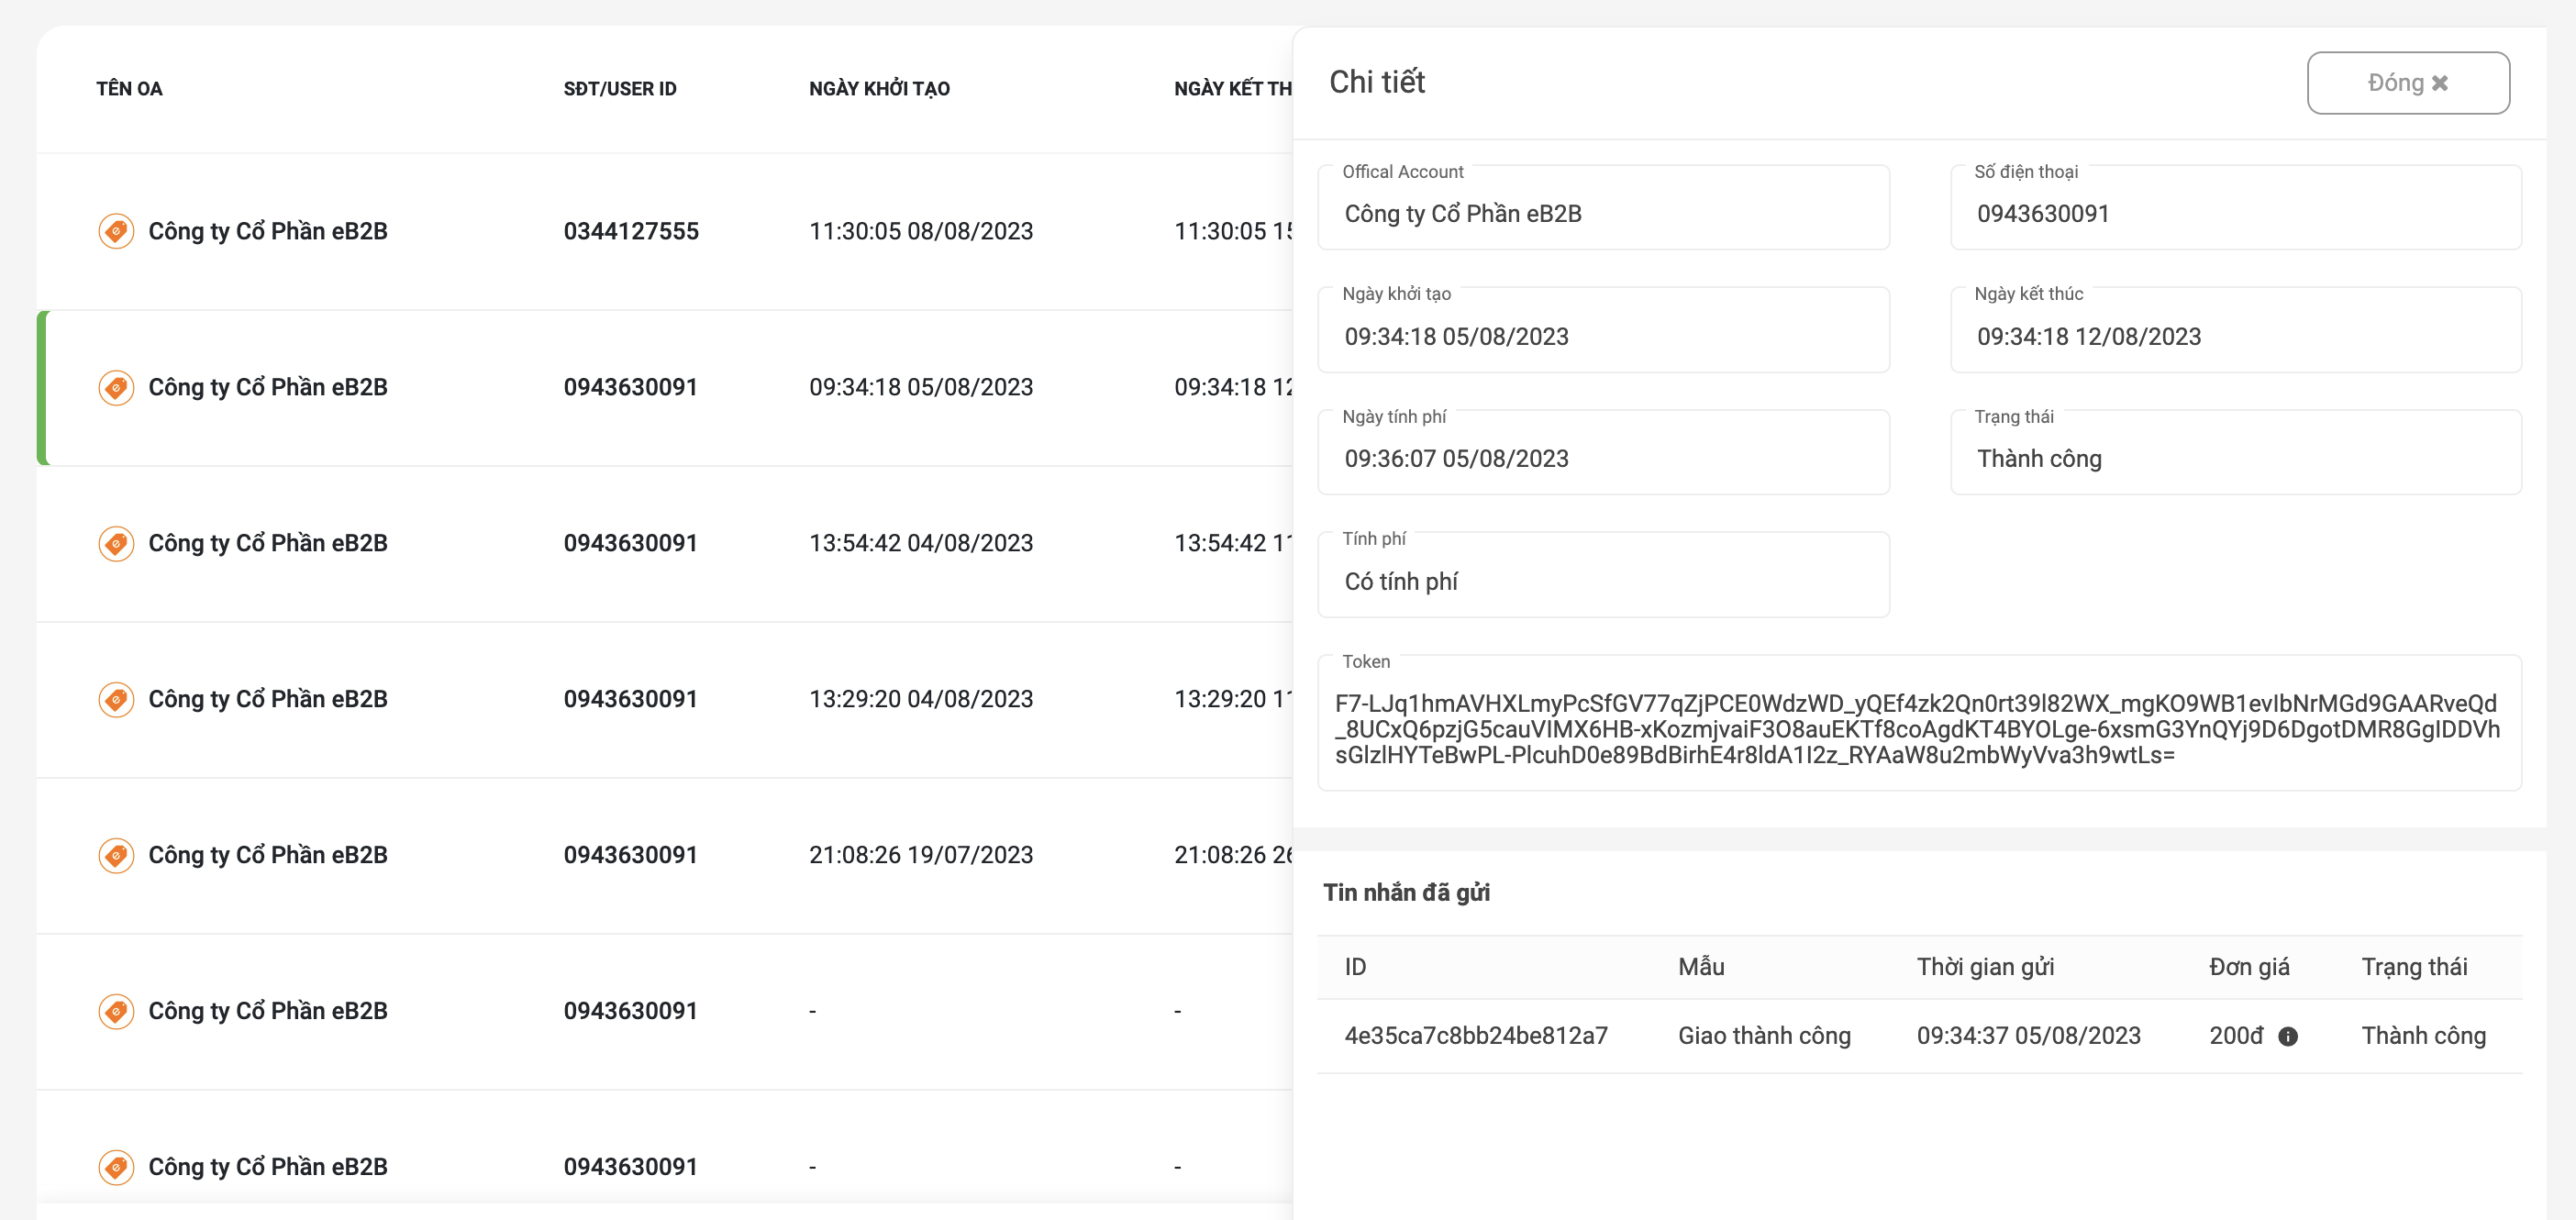Click the Token text box
The height and width of the screenshot is (1220, 2576).
(x=1919, y=723)
